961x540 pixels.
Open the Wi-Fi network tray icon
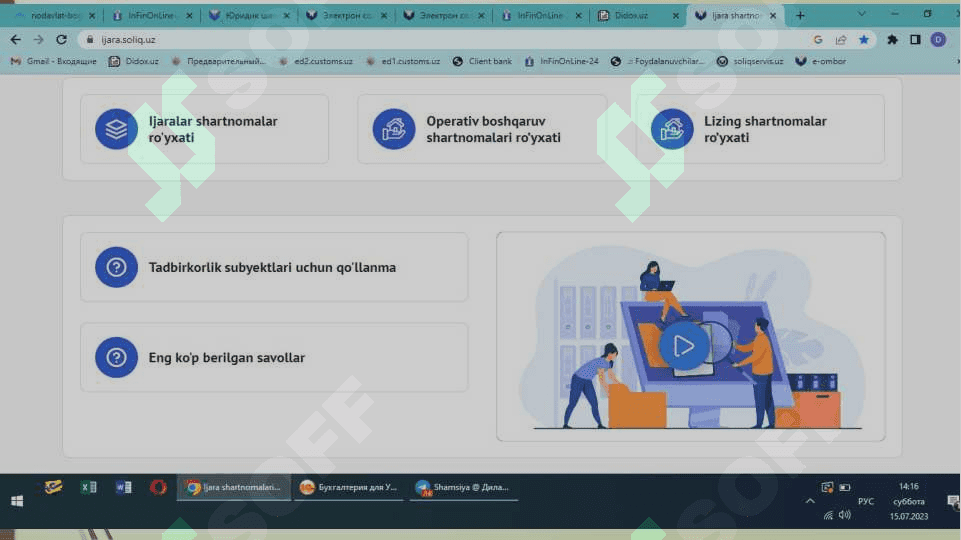coord(828,515)
